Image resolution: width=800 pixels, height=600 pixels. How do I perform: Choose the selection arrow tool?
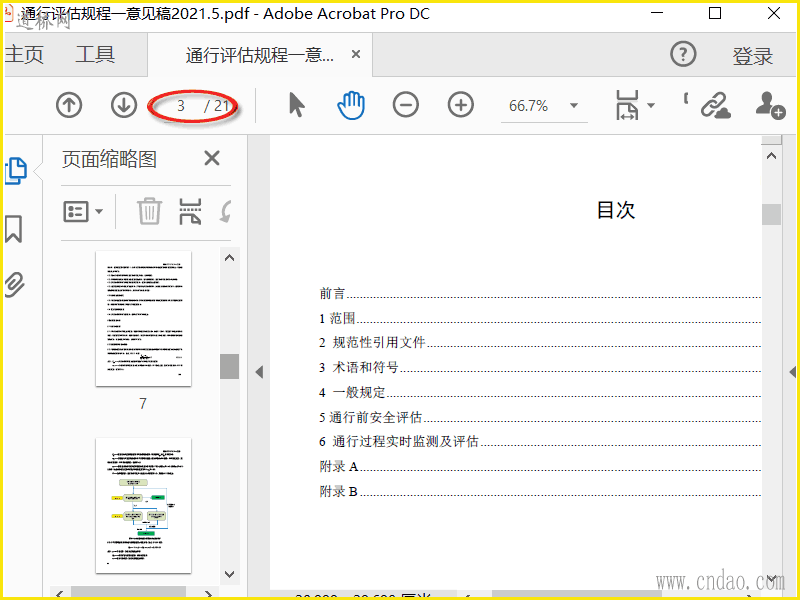296,105
